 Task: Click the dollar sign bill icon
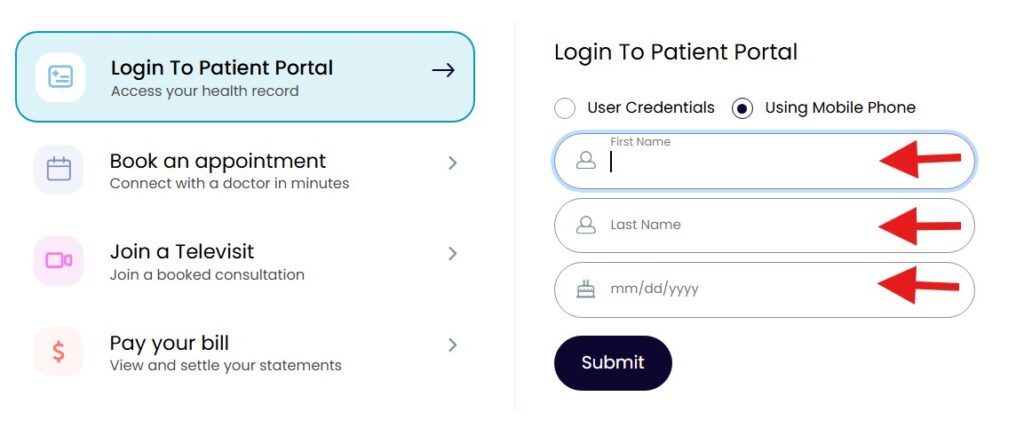[x=59, y=352]
